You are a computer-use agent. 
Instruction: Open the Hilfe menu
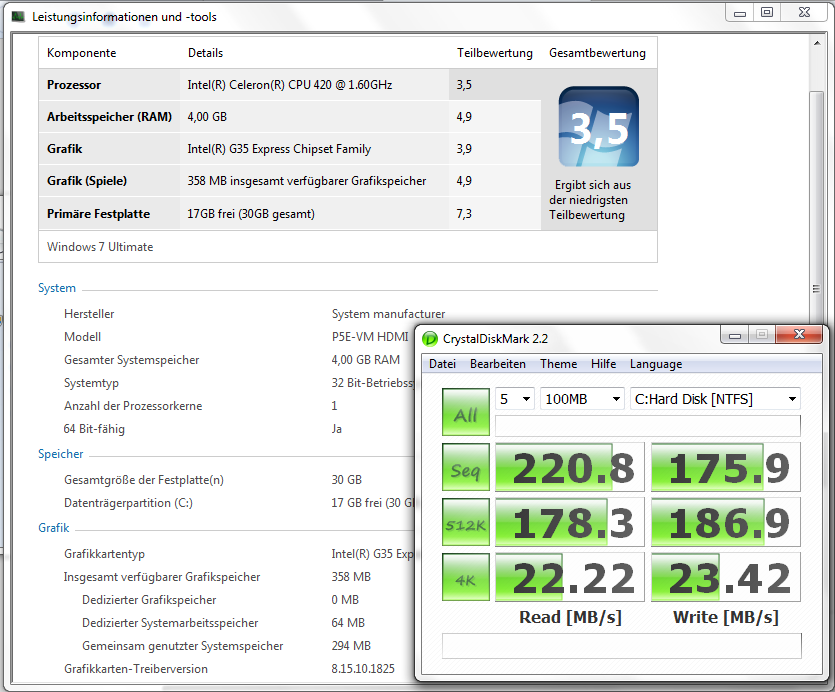[603, 364]
